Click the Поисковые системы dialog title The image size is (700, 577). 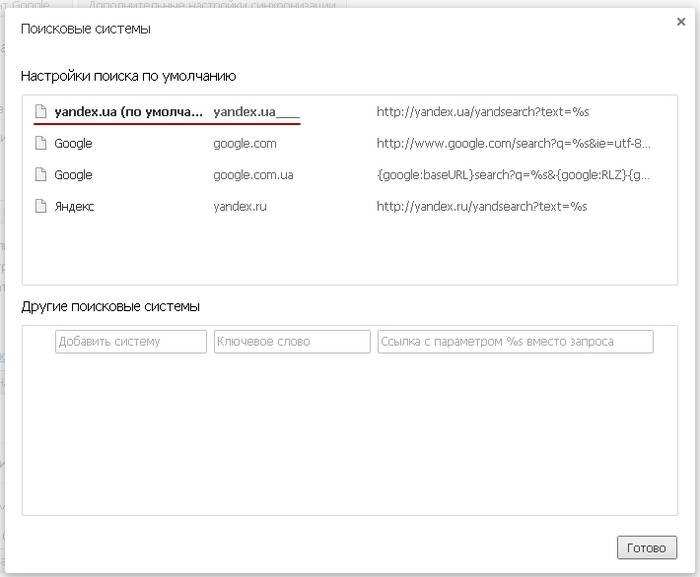pos(86,29)
